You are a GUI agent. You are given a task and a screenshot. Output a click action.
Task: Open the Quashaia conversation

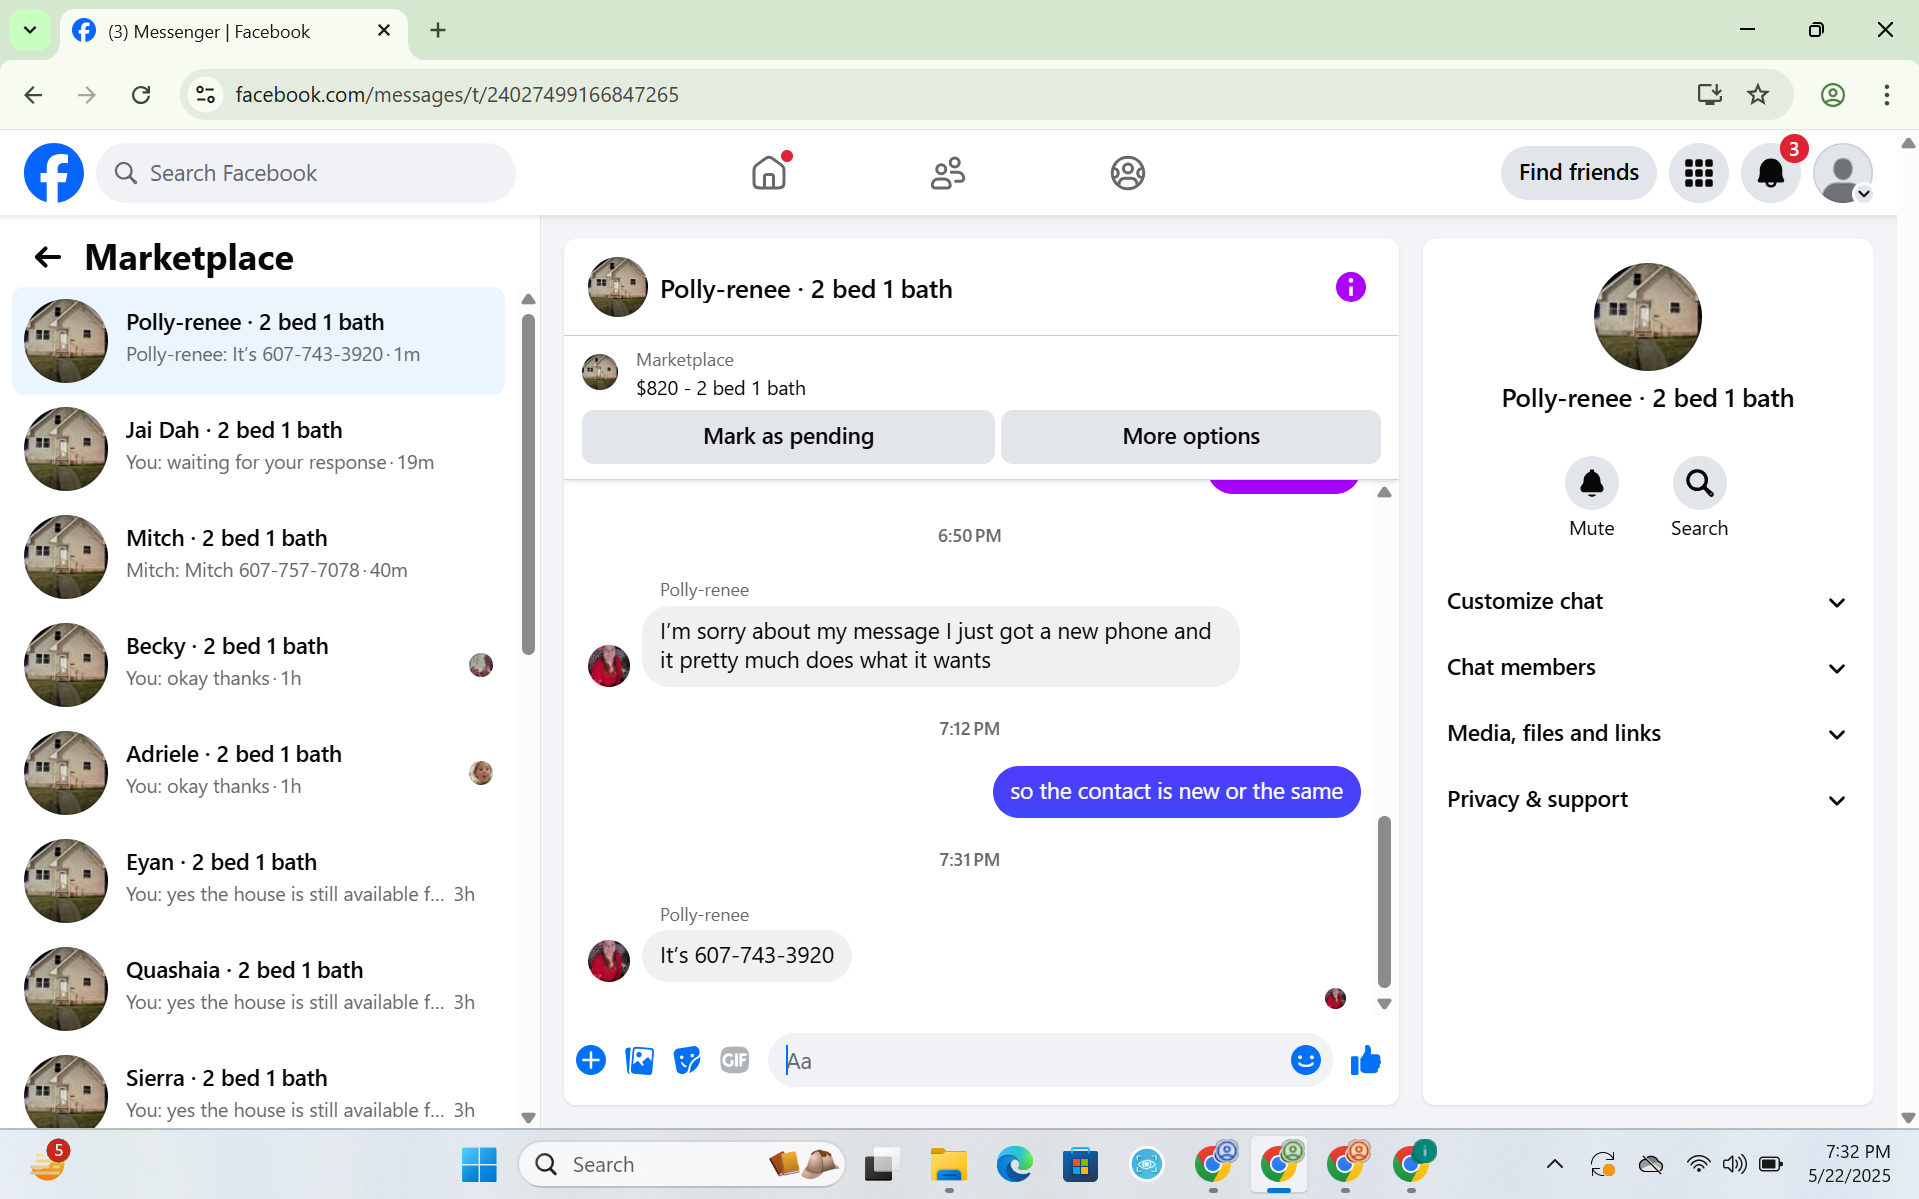(x=258, y=989)
